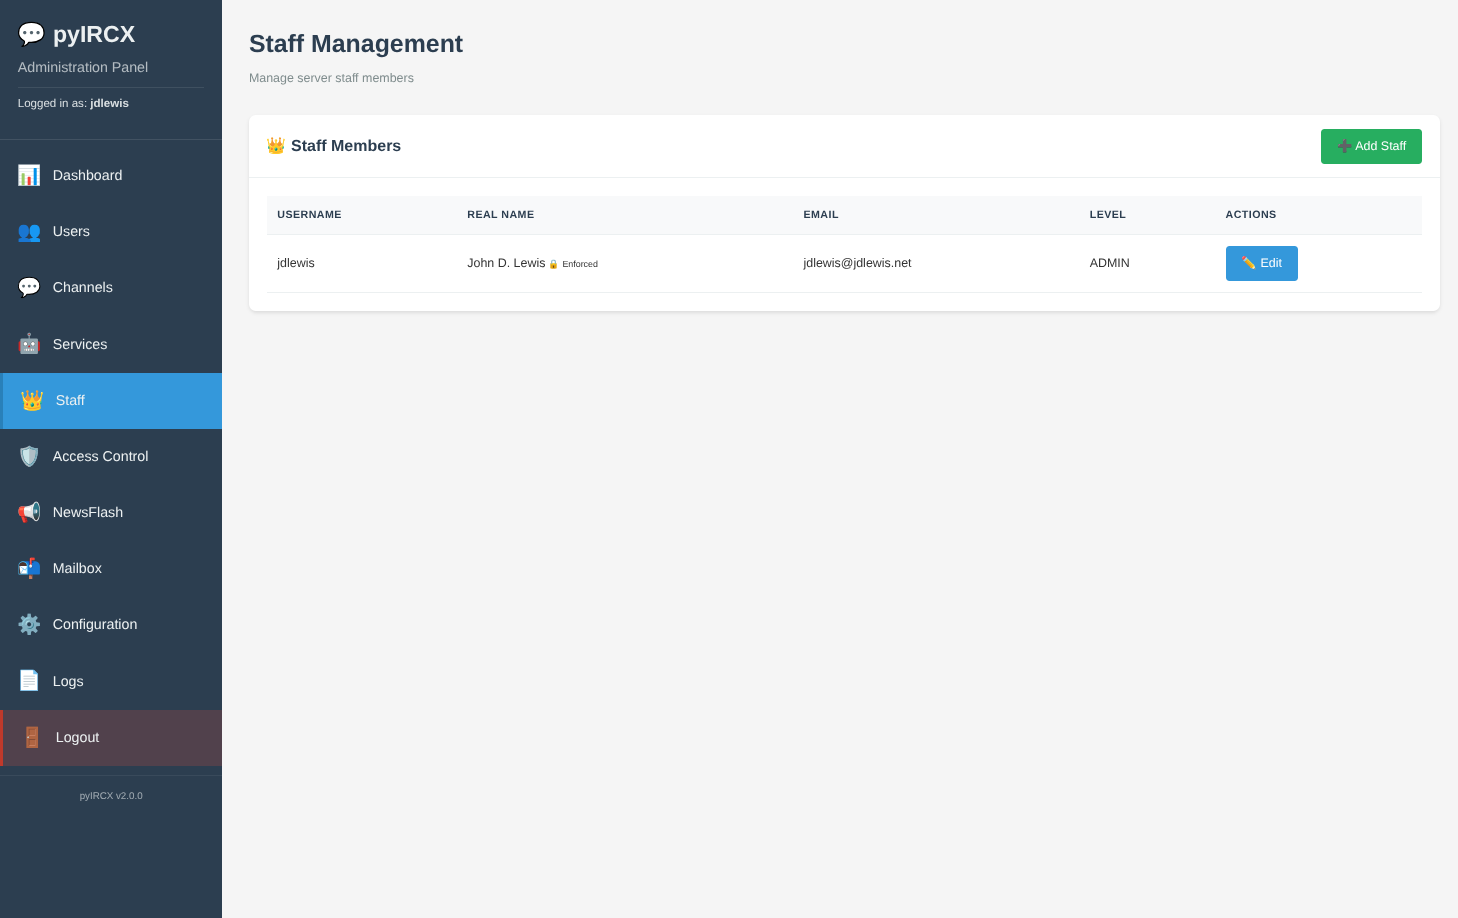Click the EMAIL column header

[x=820, y=214]
